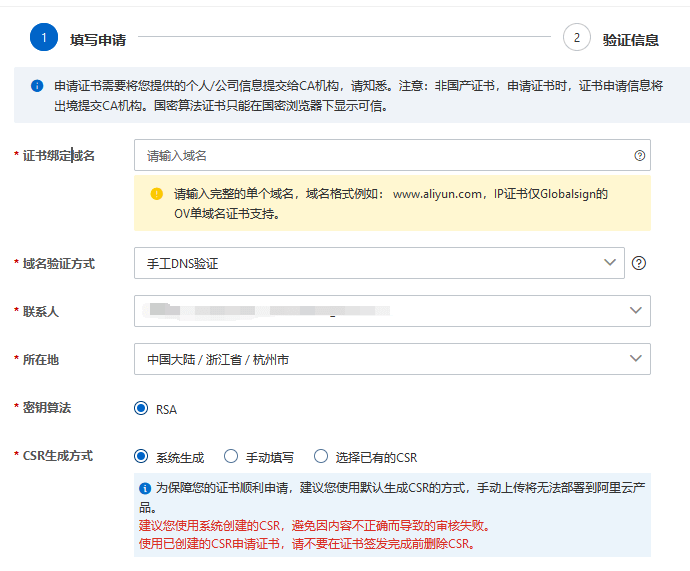
Task: Choose the 手动填写 radio option
Action: (x=231, y=457)
